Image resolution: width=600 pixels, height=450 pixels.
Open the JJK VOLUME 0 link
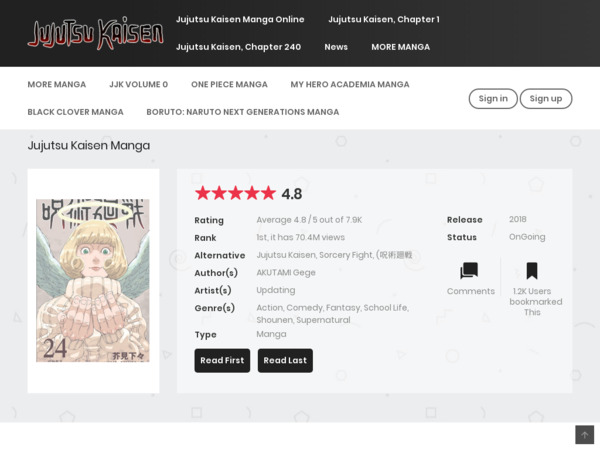coord(139,85)
